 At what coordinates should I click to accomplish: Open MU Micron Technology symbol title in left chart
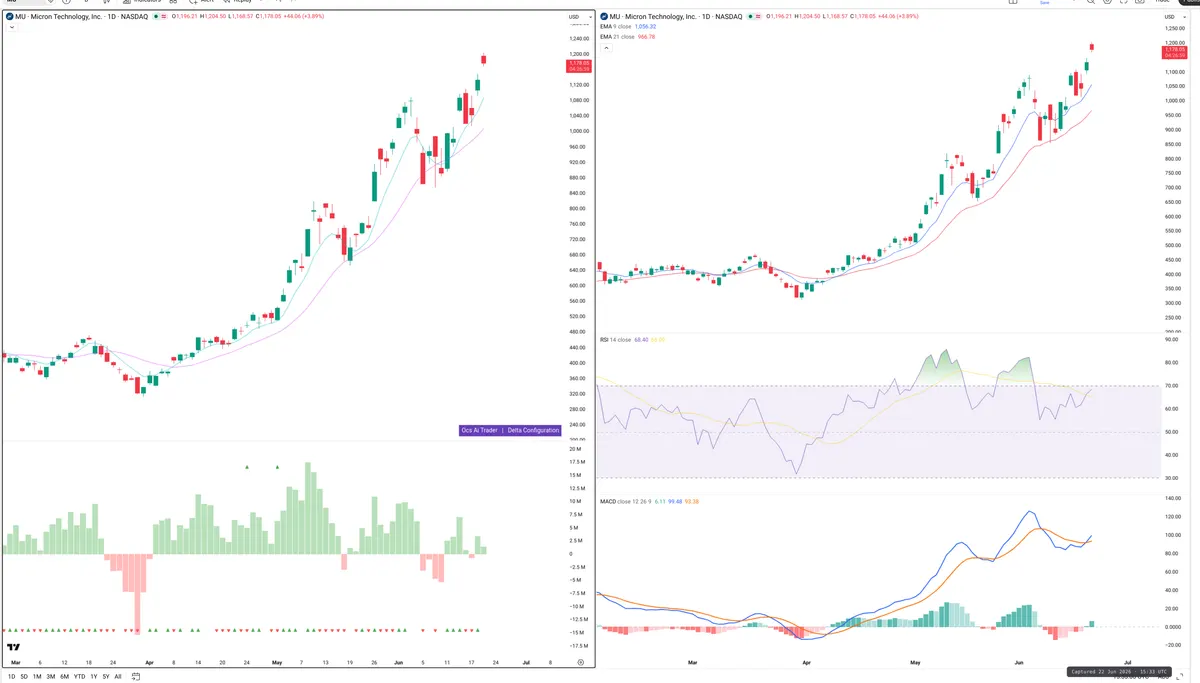82,17
